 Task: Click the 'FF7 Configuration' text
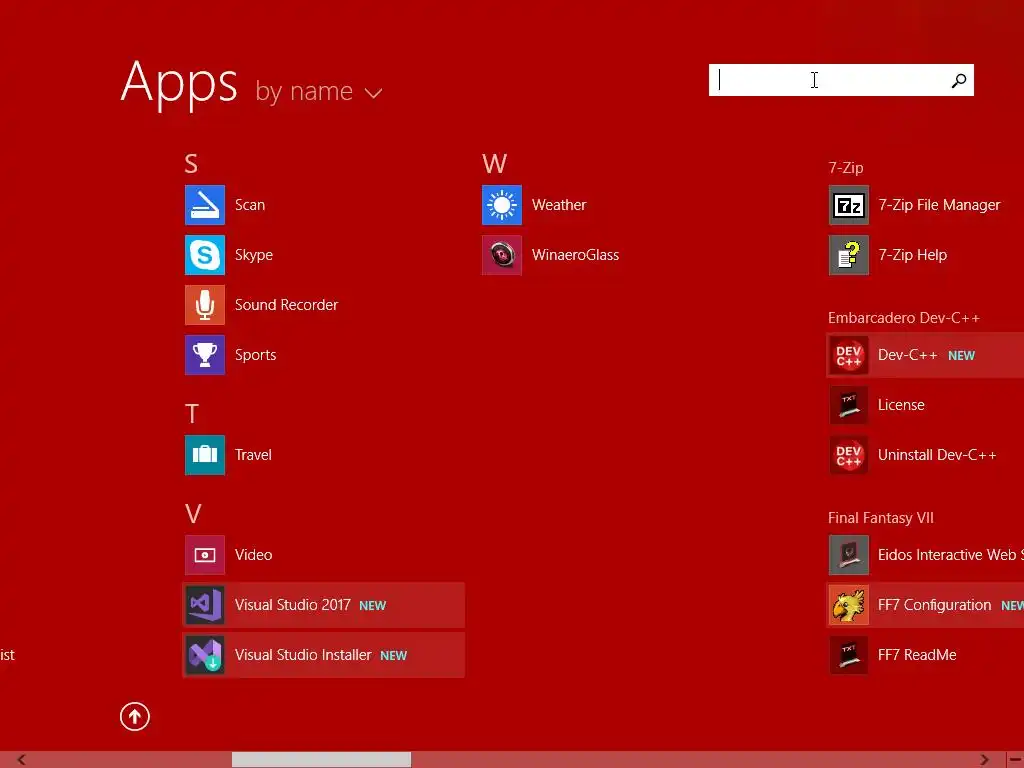click(x=935, y=605)
